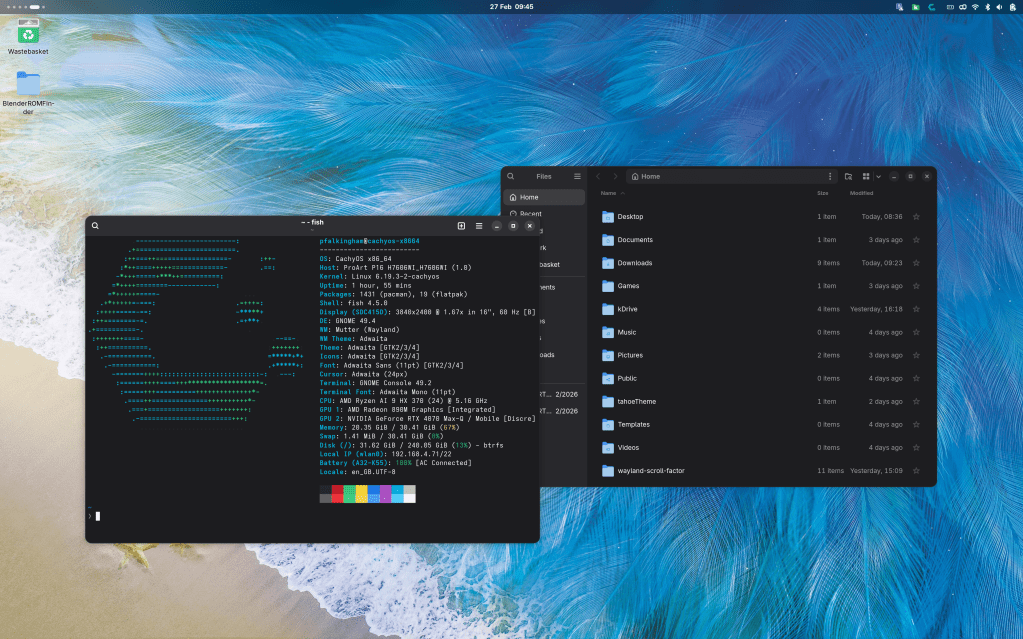Switch Files to grid view
Viewport: 1023px width, 639px height.
(x=866, y=176)
